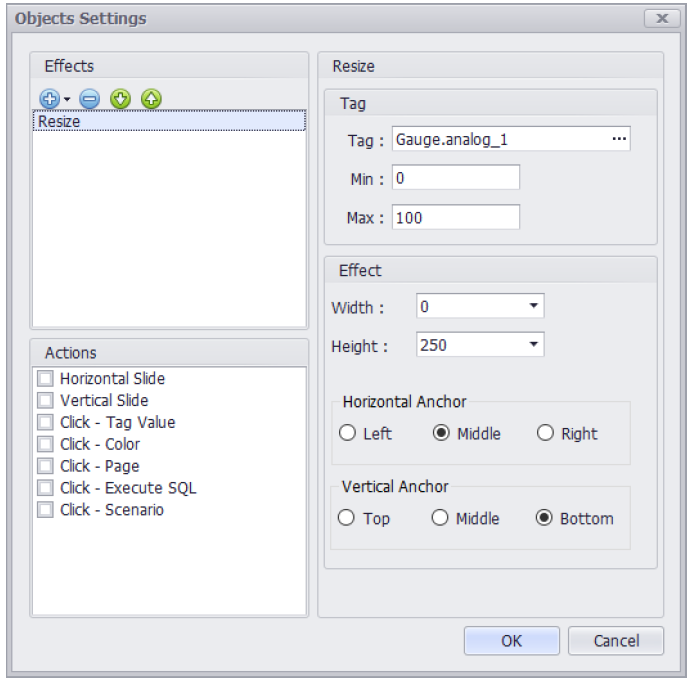This screenshot has width=696, height=683.
Task: Choose Left horizontal anchor
Action: pyautogui.click(x=347, y=433)
